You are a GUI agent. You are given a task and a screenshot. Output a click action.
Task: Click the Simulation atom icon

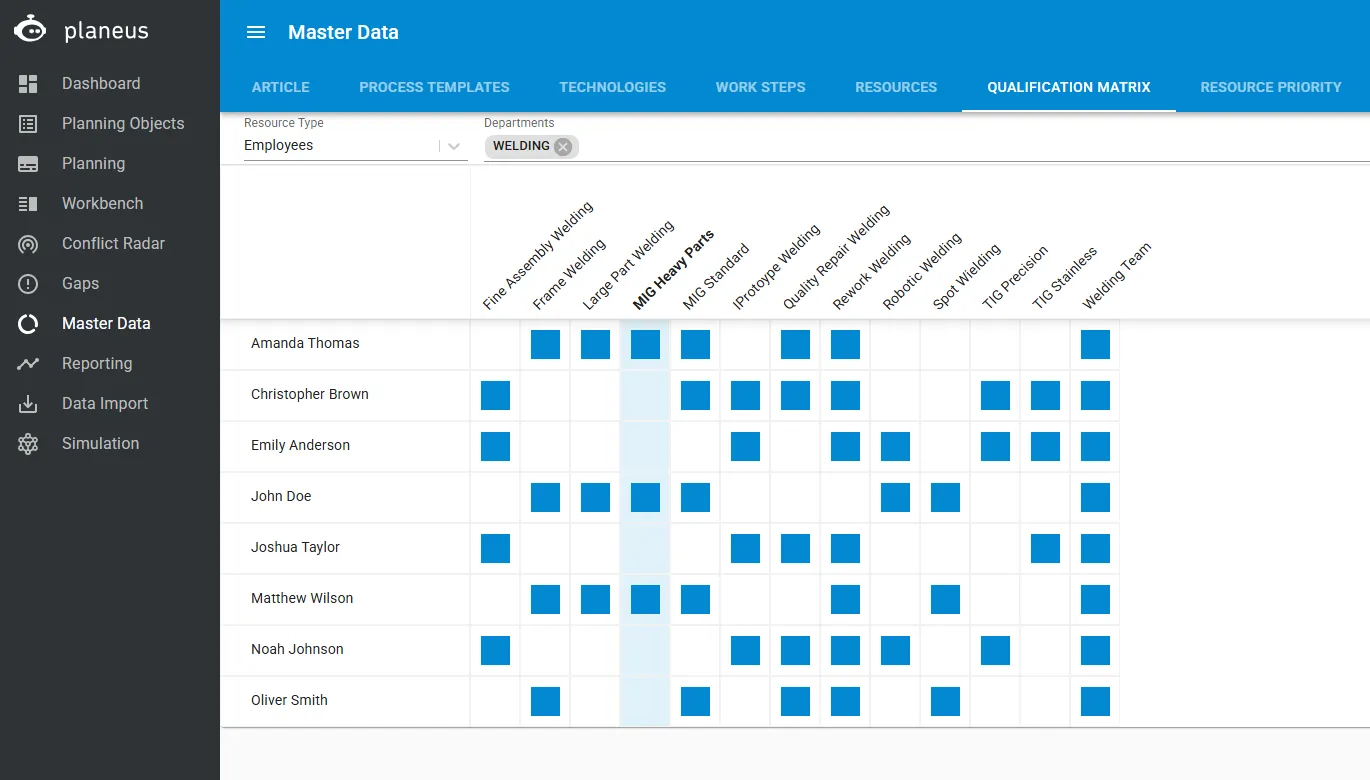[28, 444]
